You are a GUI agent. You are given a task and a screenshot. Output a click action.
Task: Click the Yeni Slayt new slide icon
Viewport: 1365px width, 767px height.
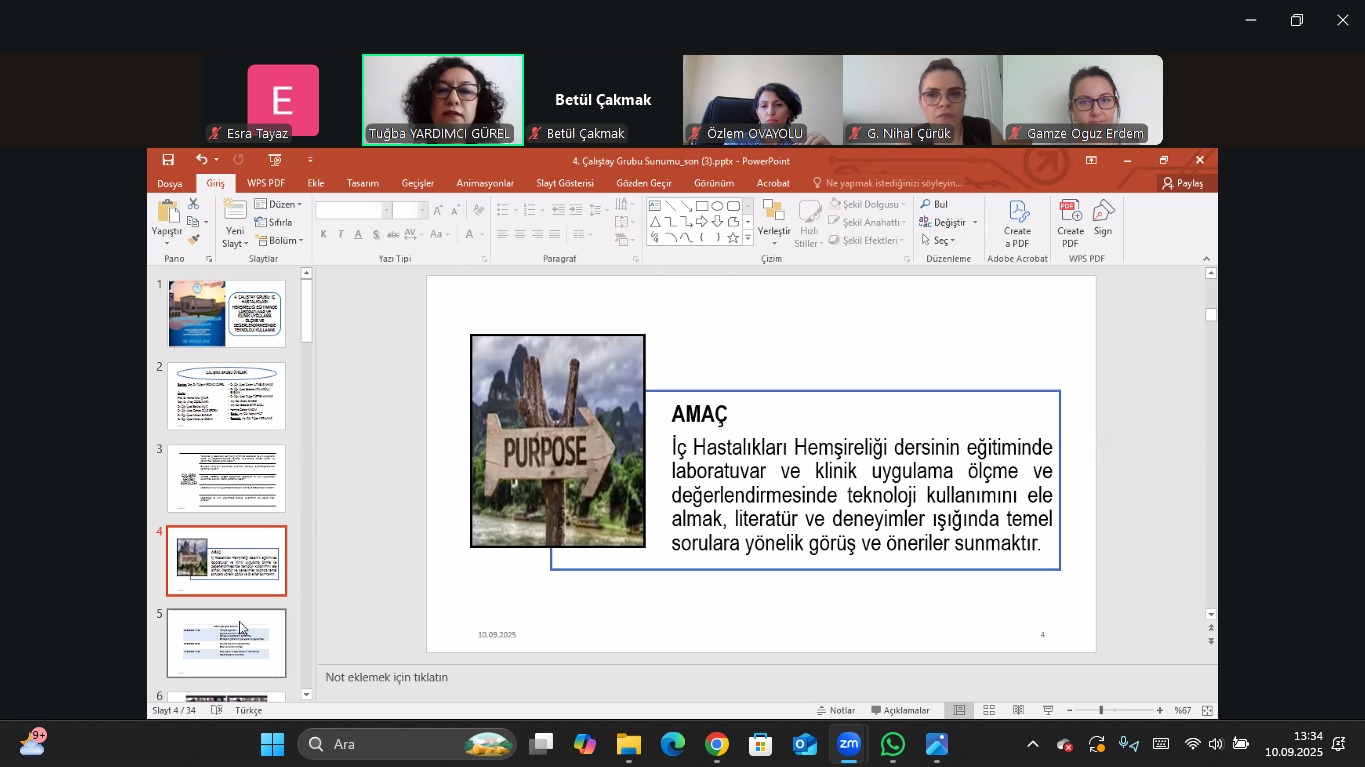(x=235, y=210)
